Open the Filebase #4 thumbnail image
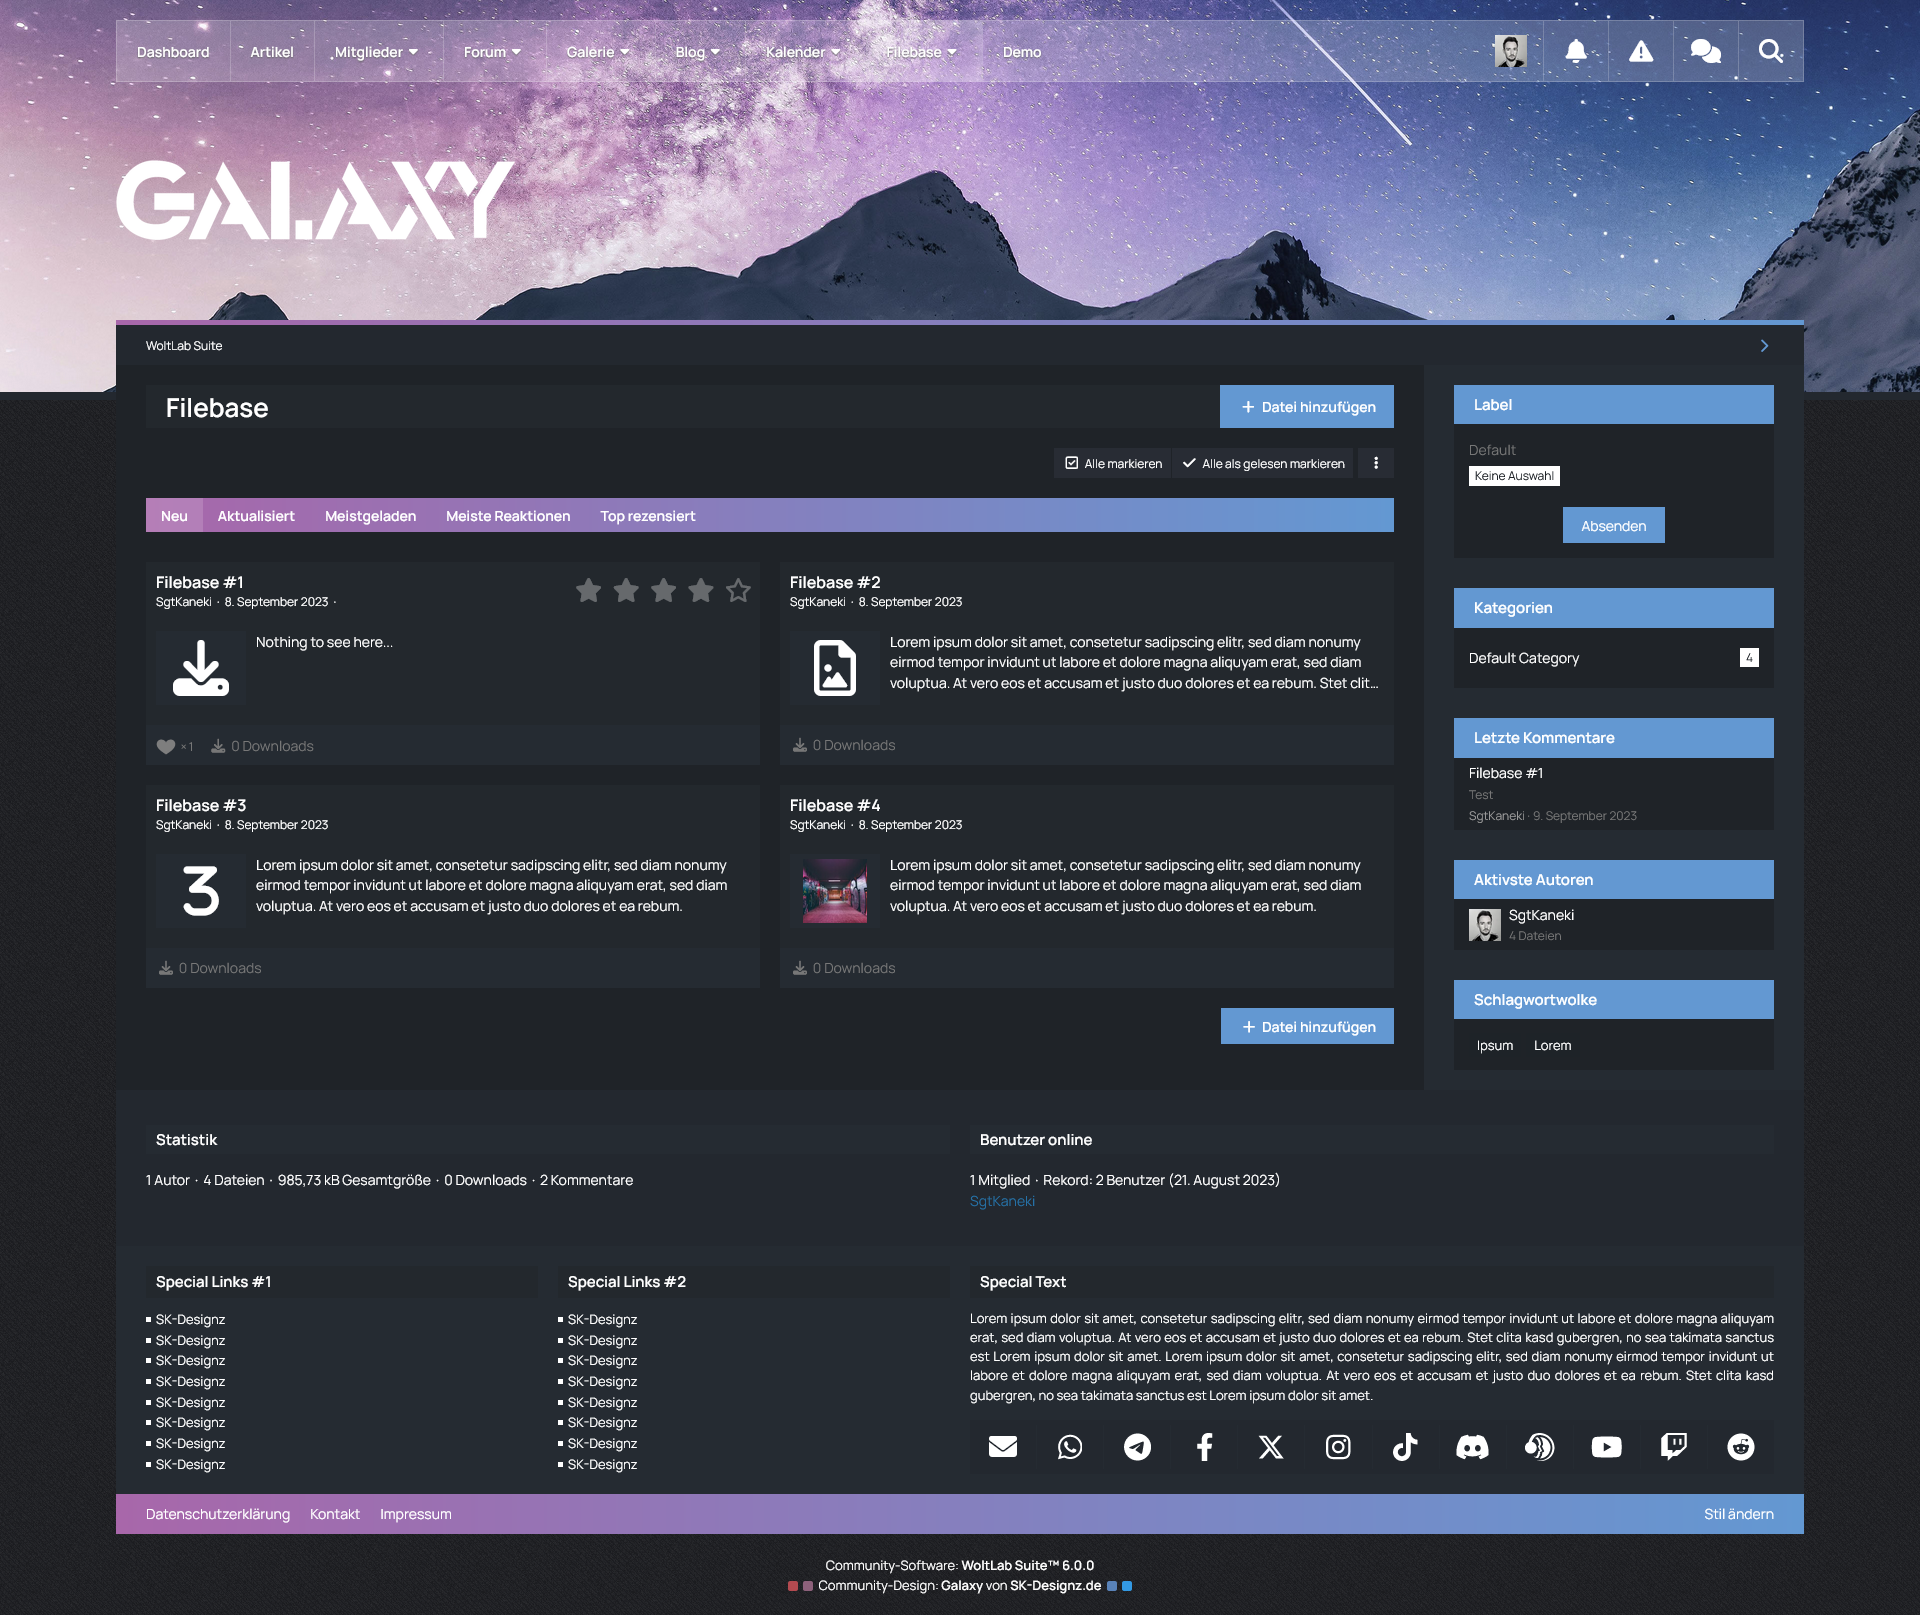Viewport: 1920px width, 1615px height. (834, 890)
